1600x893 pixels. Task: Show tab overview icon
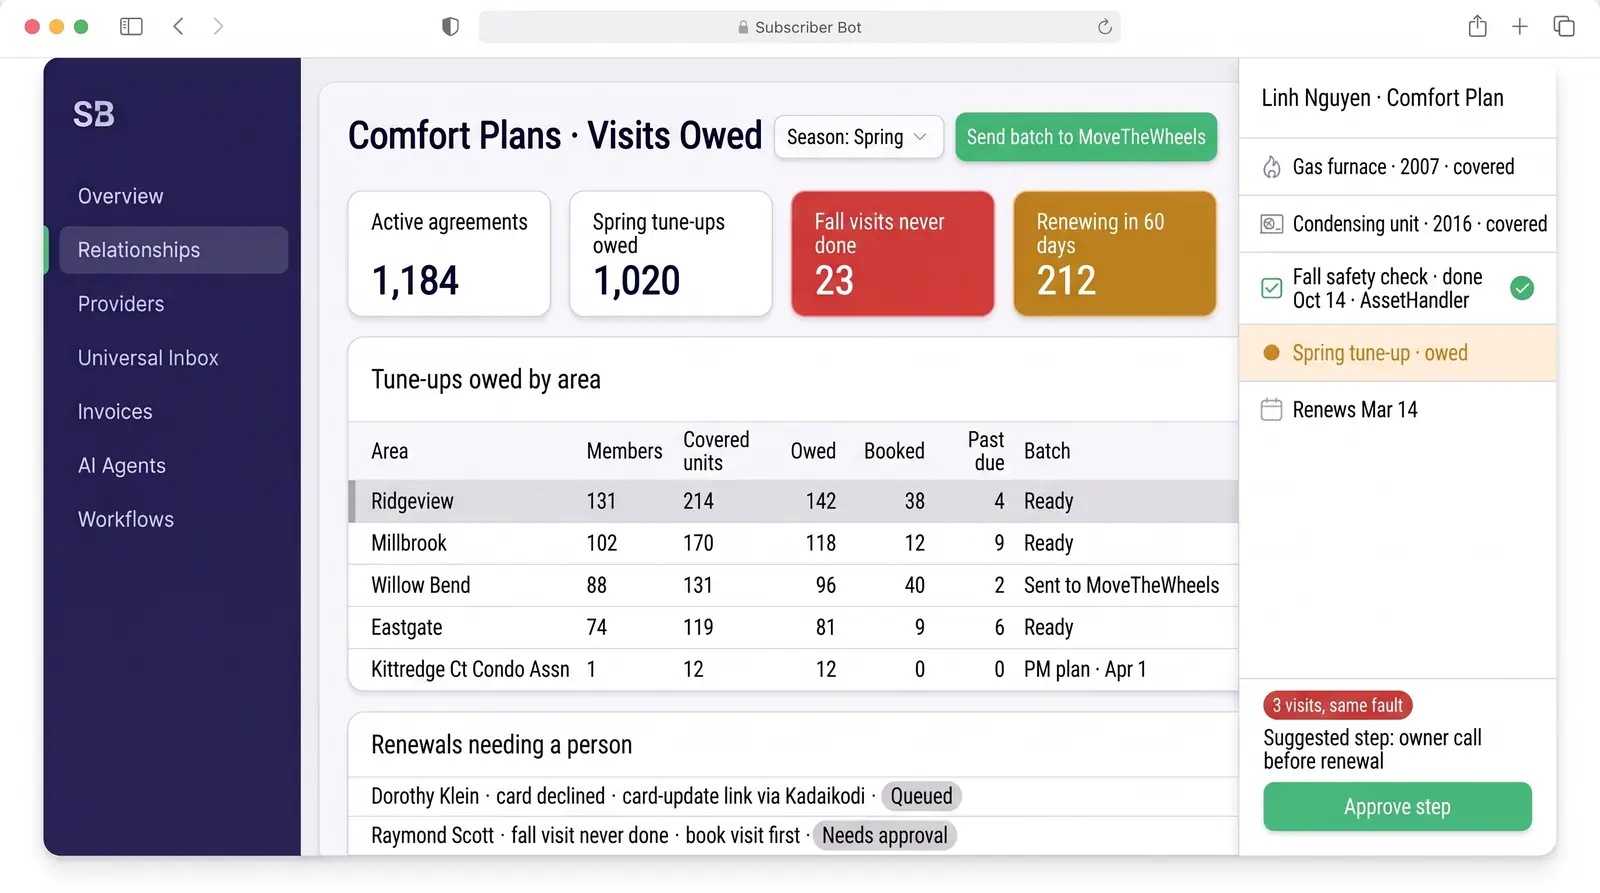click(x=1564, y=27)
